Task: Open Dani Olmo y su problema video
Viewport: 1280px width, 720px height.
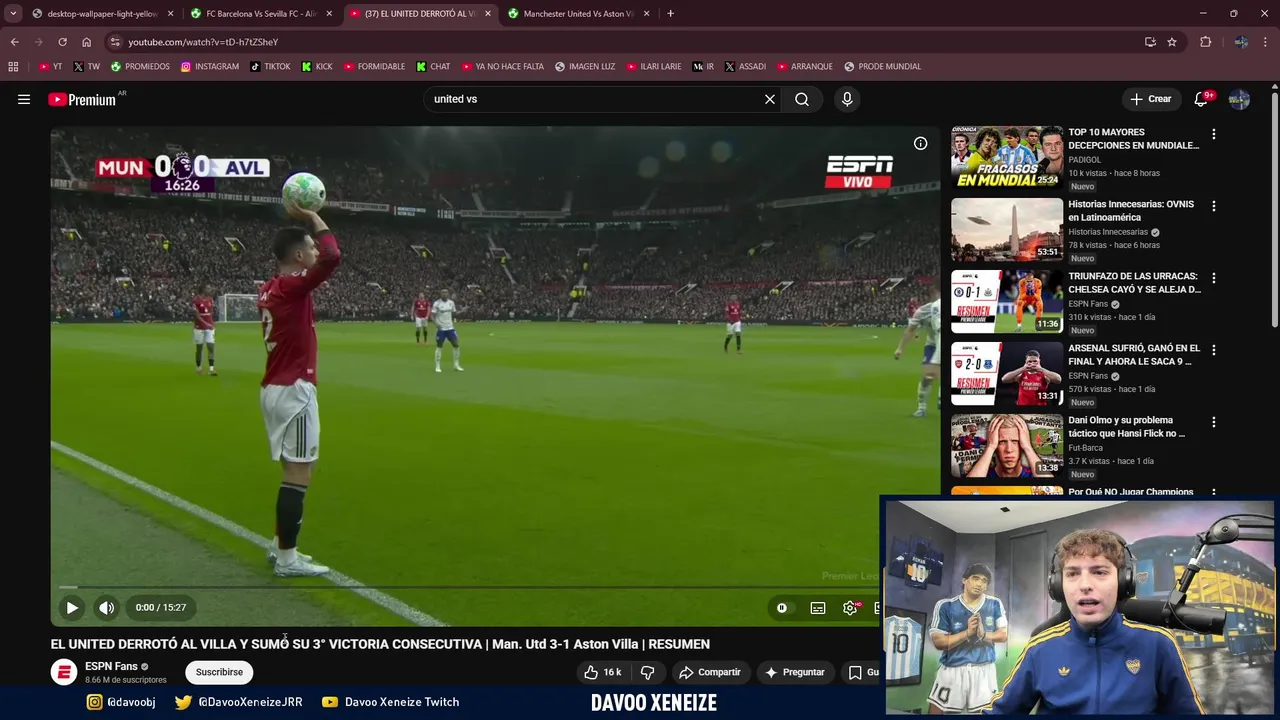Action: pos(1007,445)
